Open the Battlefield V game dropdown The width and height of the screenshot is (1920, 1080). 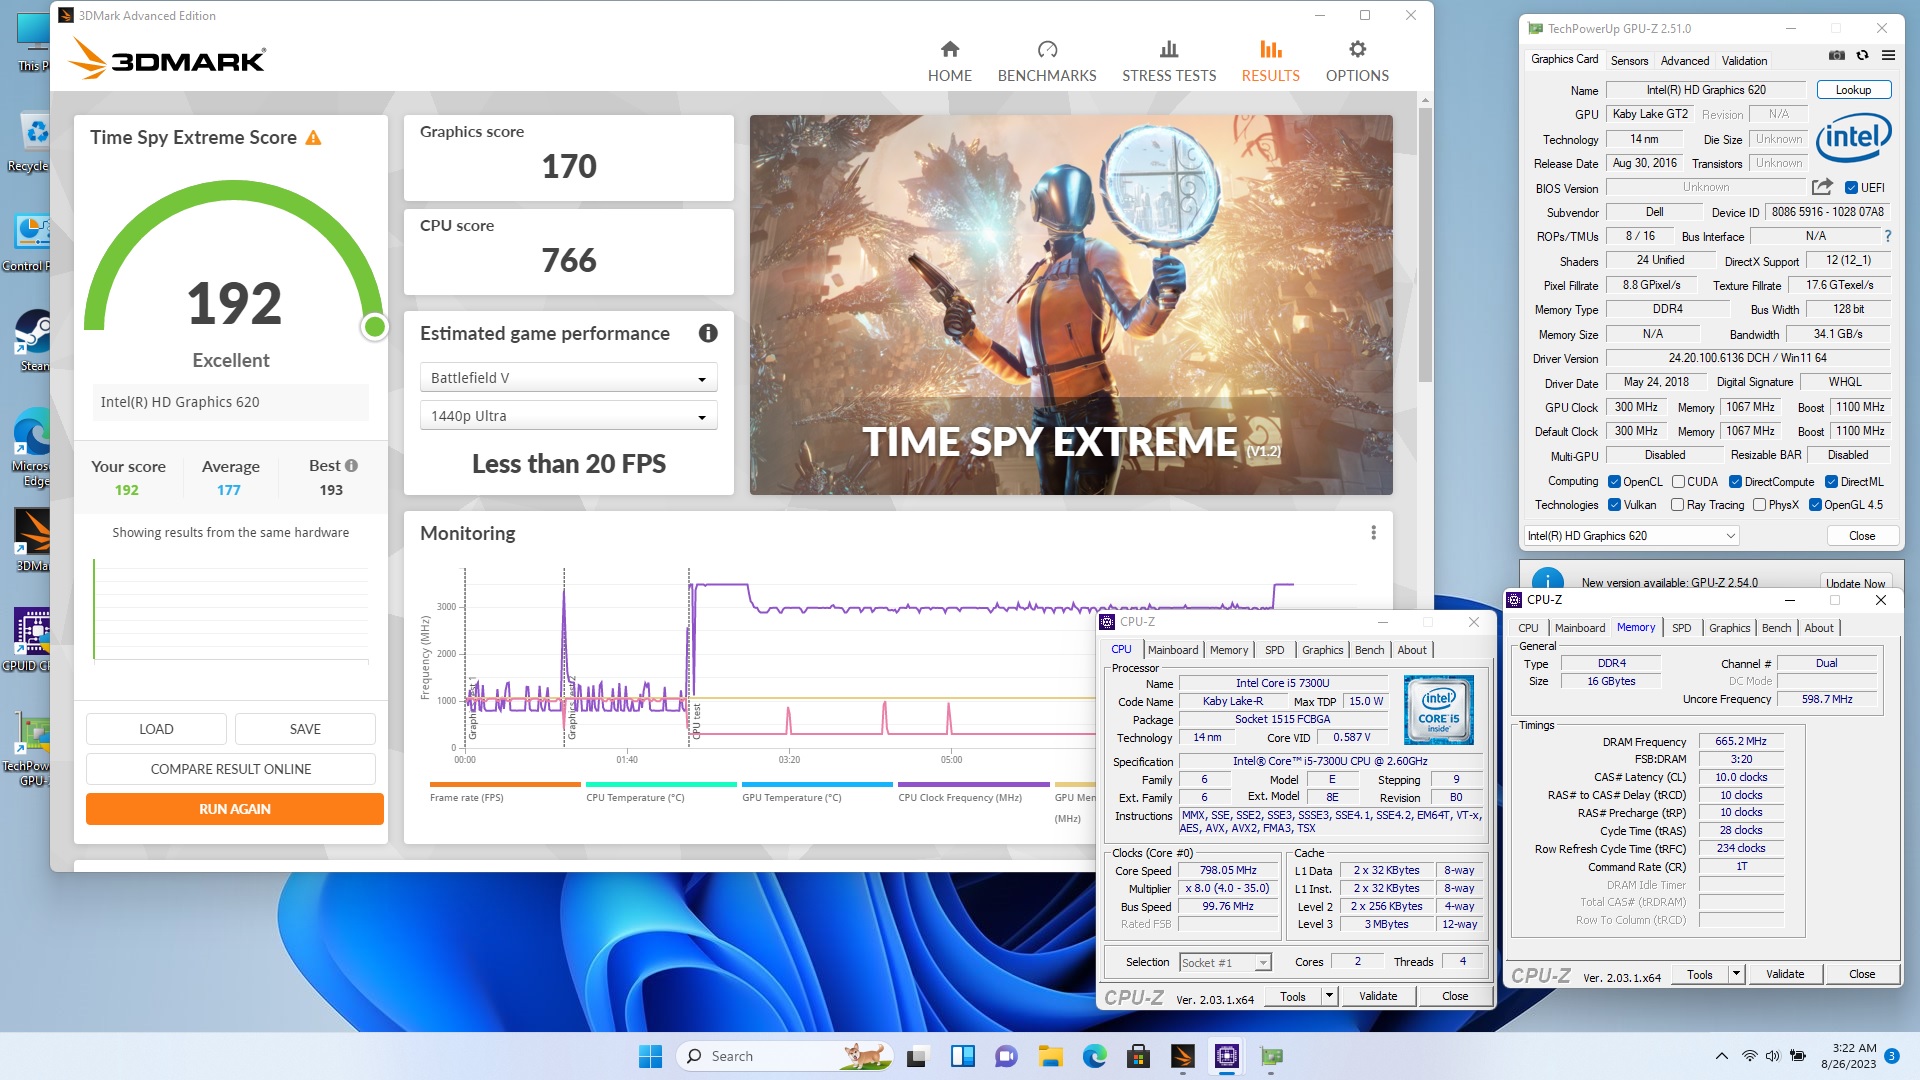click(x=568, y=378)
